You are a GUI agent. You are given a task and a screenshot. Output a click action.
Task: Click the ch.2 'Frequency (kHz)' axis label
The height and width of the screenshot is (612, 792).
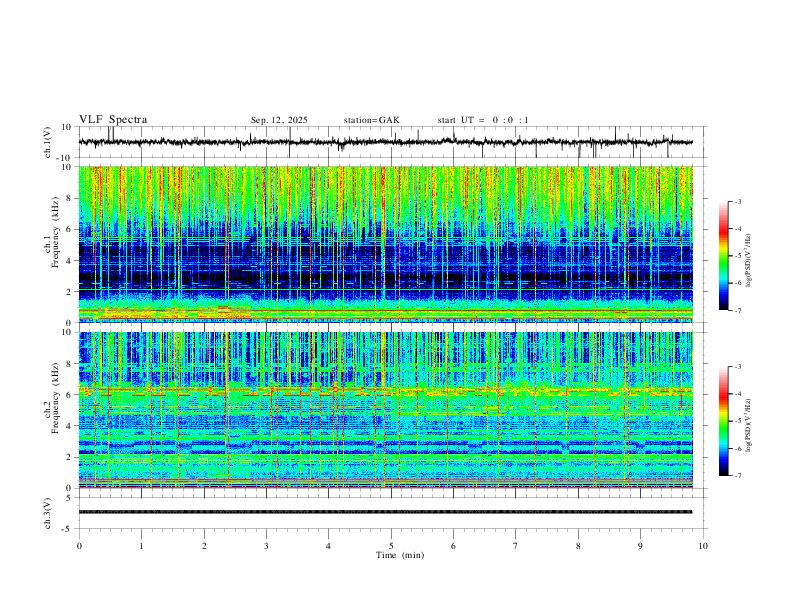click(x=55, y=398)
